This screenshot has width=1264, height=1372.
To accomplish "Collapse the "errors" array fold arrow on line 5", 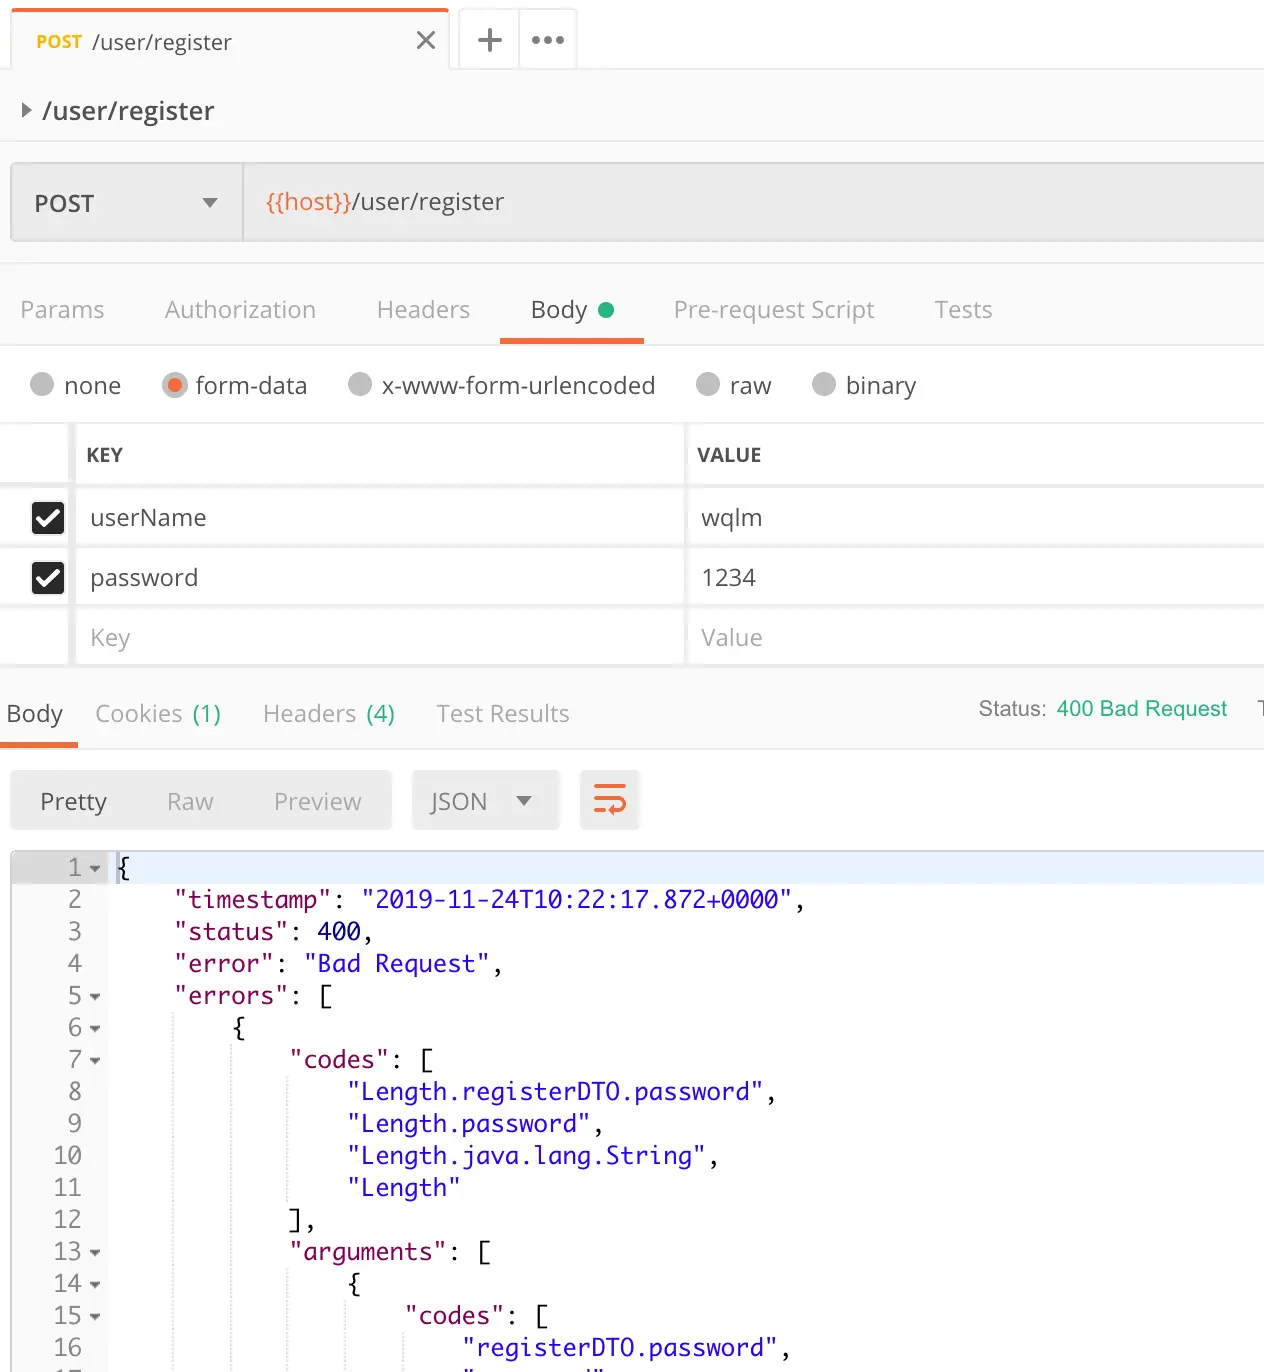I will coord(95,996).
